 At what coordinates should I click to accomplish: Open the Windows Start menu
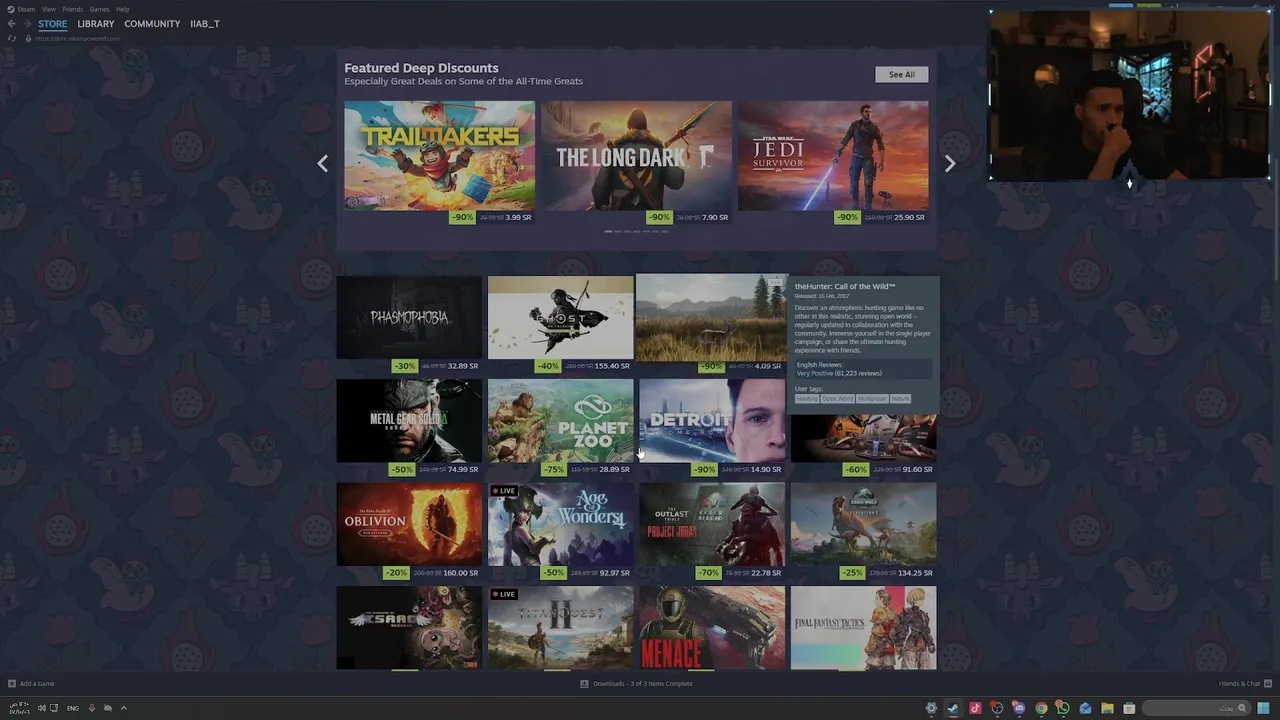1264,708
